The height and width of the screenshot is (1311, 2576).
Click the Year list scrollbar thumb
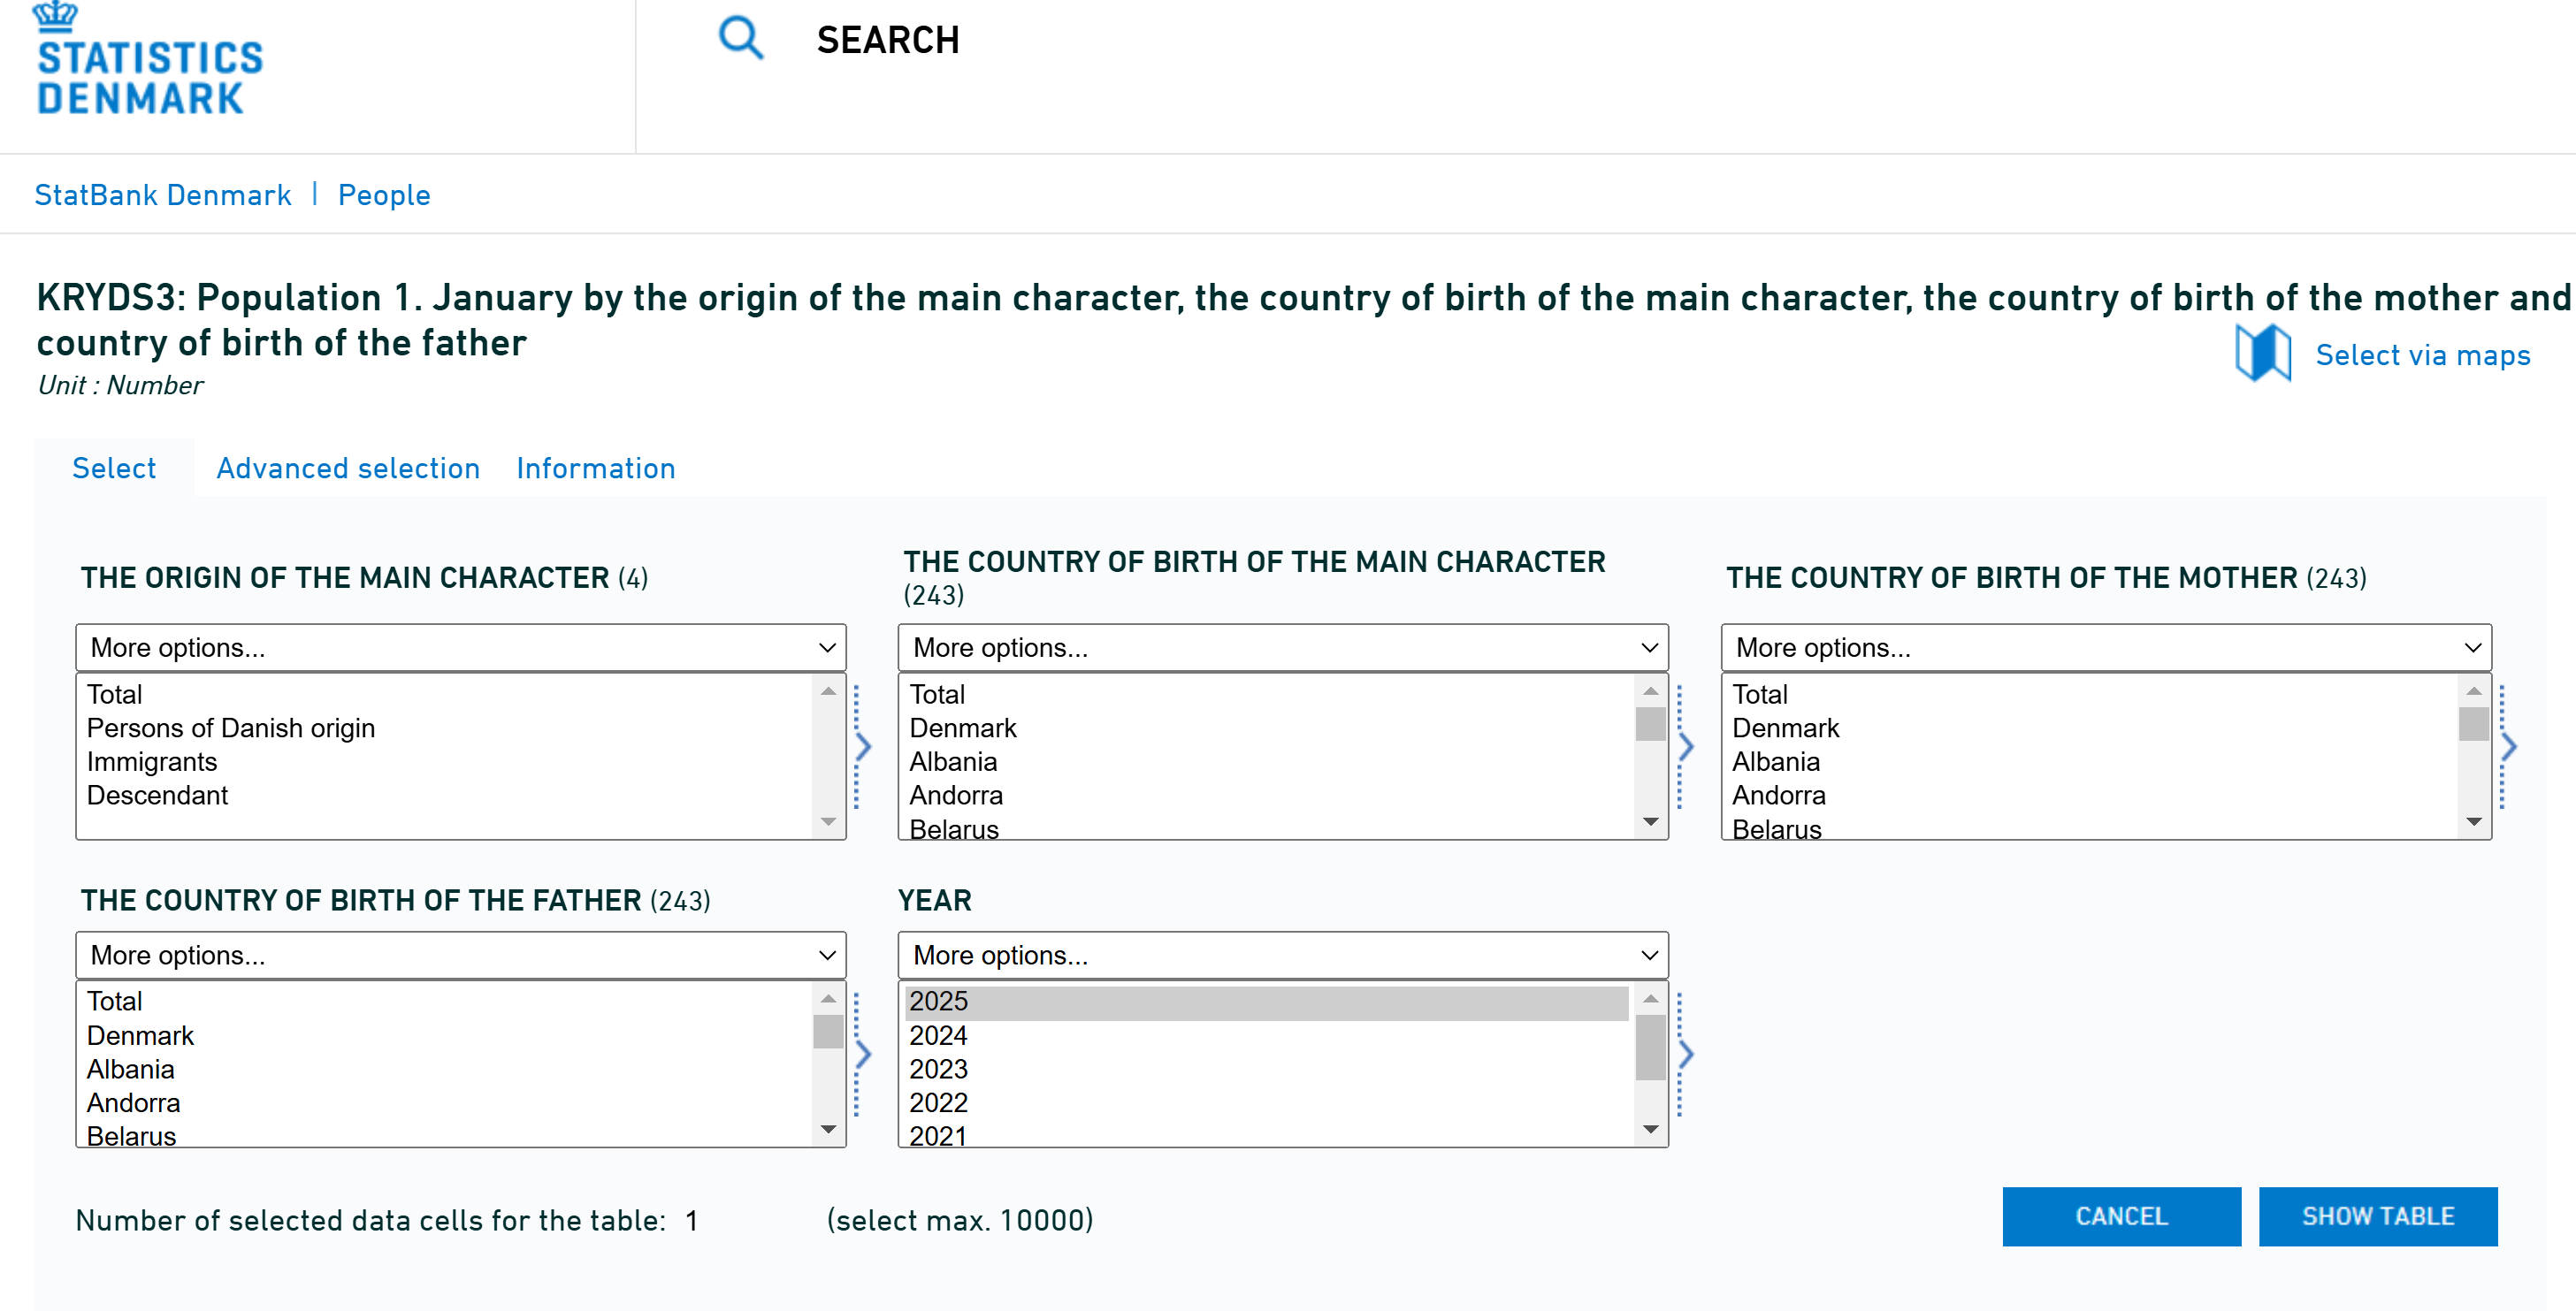[1650, 1046]
